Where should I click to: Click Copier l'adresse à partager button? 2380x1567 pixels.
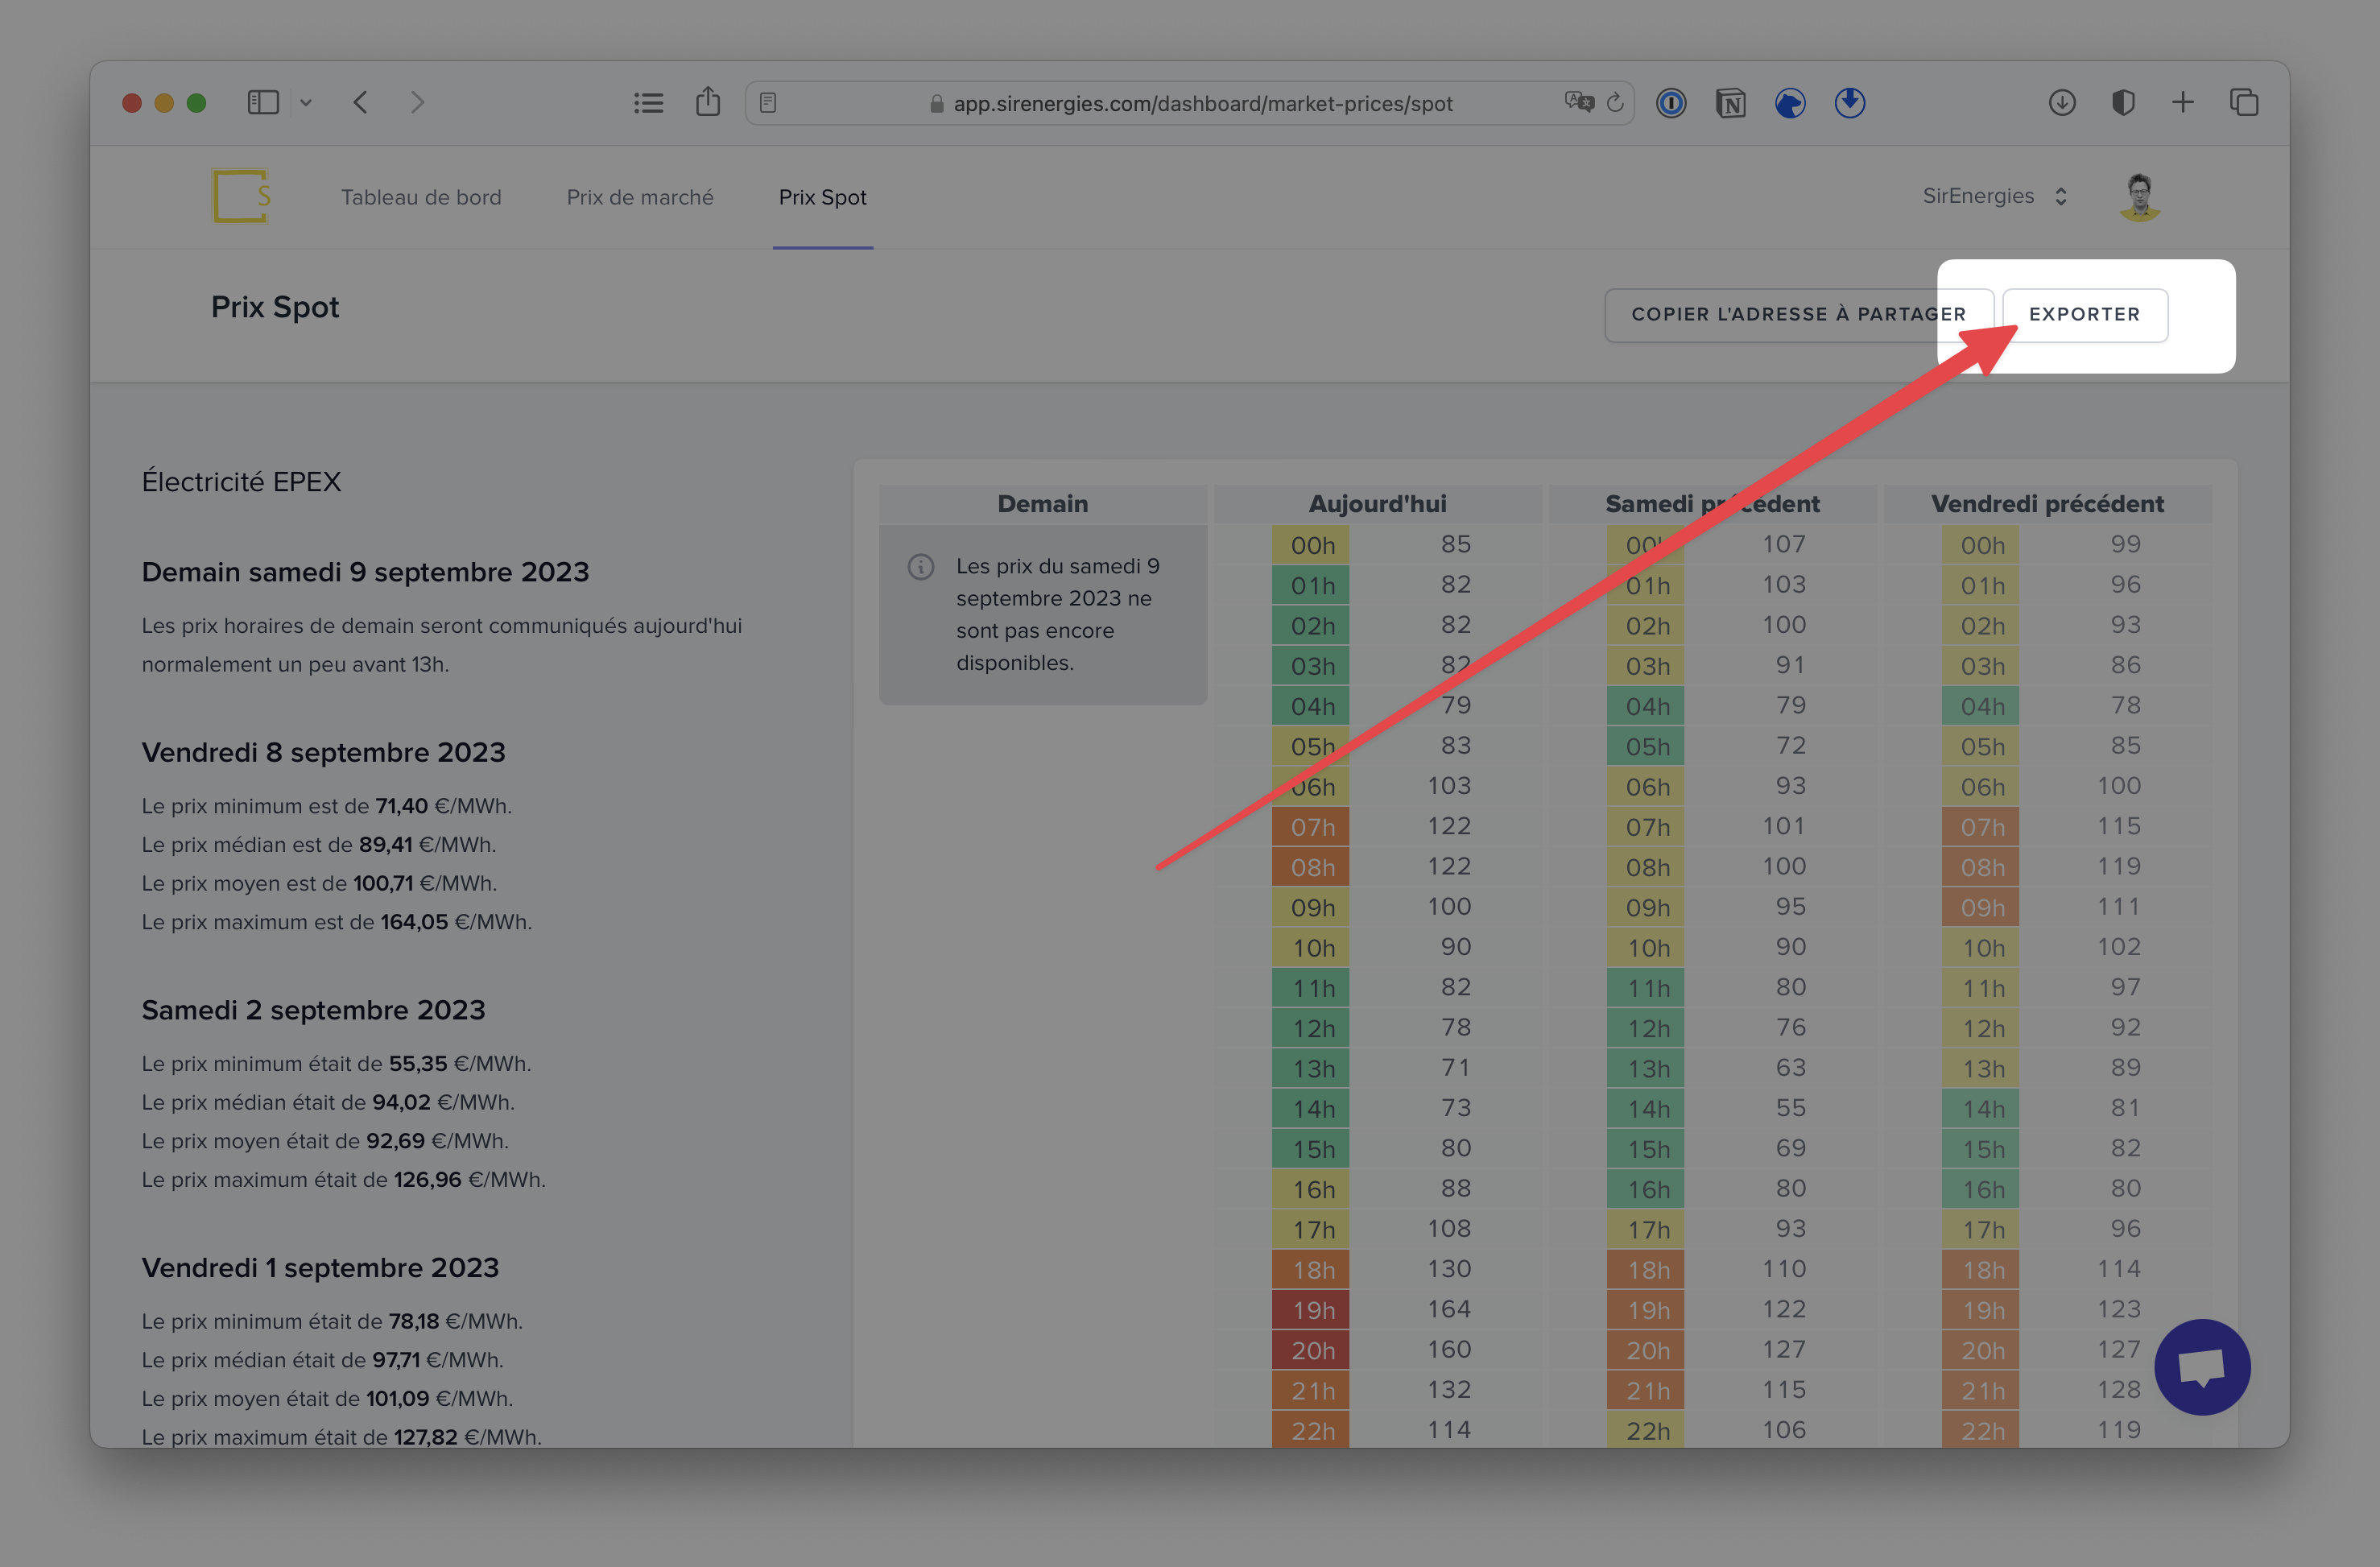click(1797, 314)
